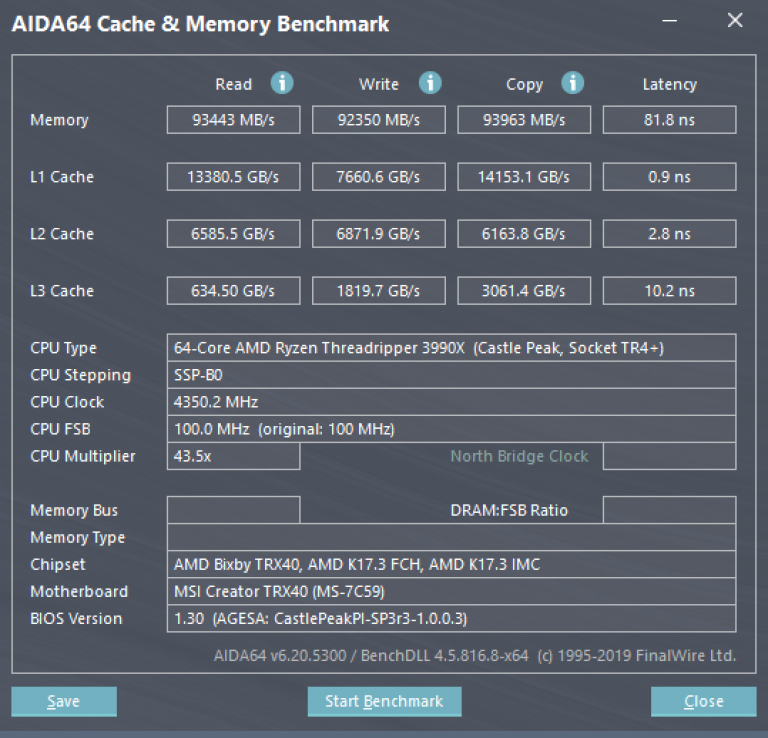This screenshot has width=768, height=738.
Task: Click the empty Memory Bus field
Action: coord(234,510)
